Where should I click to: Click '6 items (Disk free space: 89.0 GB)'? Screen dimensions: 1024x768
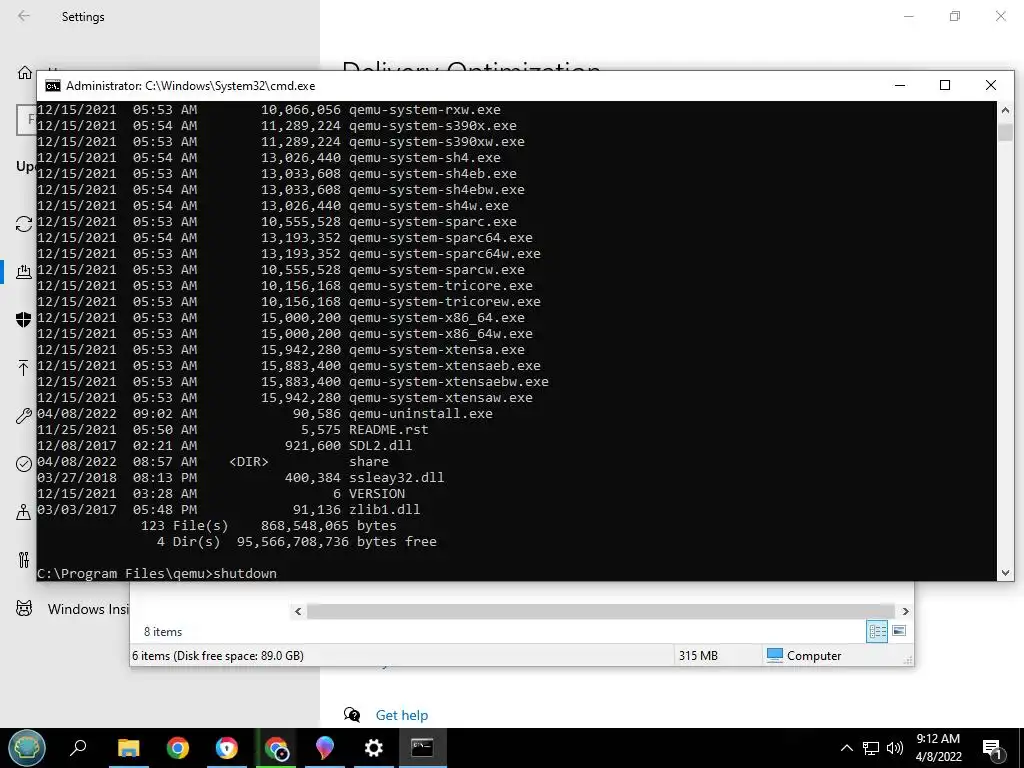(x=218, y=656)
